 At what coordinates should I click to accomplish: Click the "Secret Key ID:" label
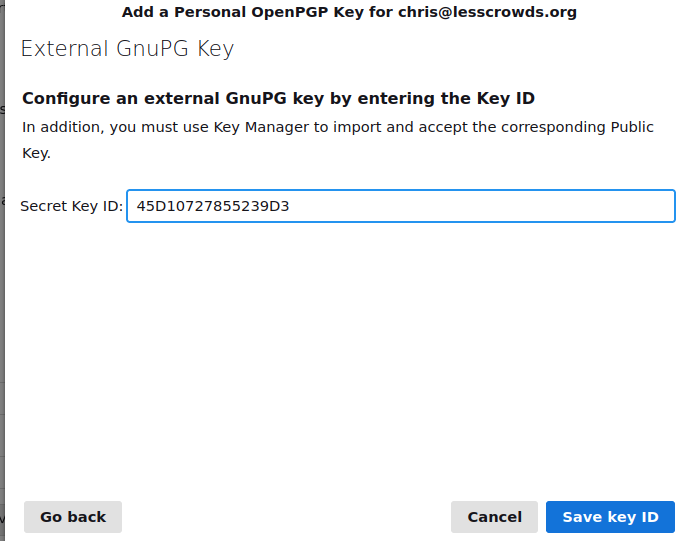click(x=71, y=206)
